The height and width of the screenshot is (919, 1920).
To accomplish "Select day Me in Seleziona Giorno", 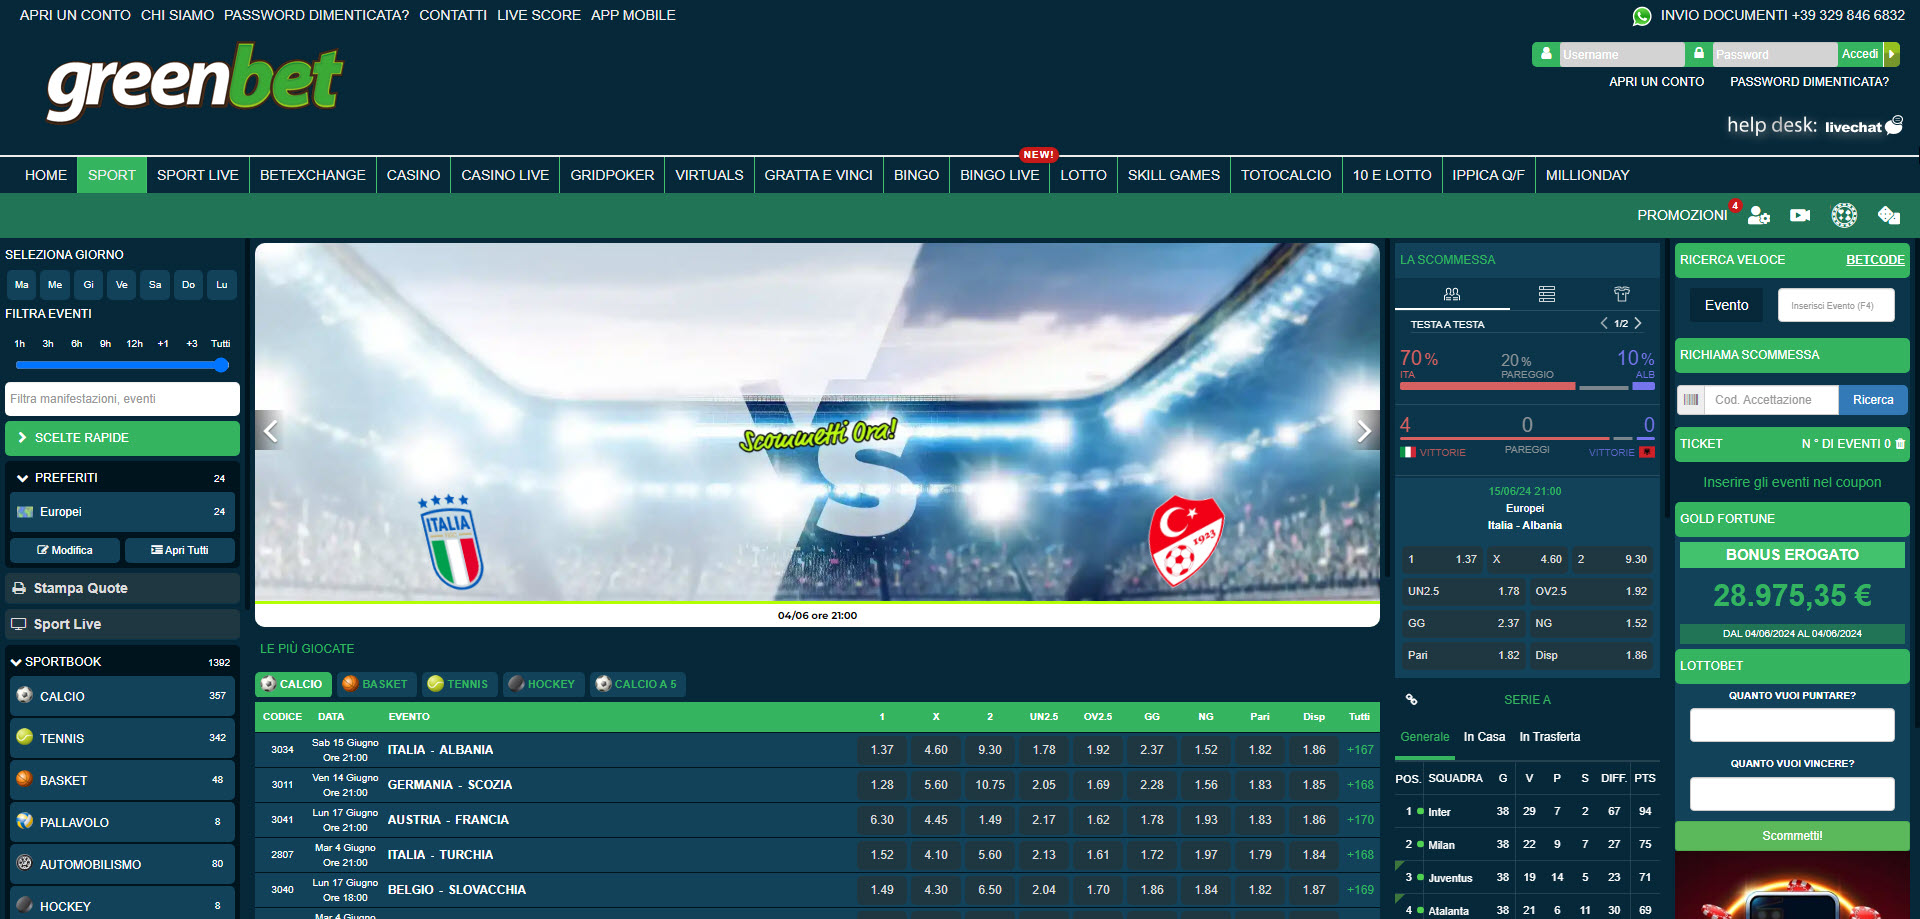I will pos(55,285).
